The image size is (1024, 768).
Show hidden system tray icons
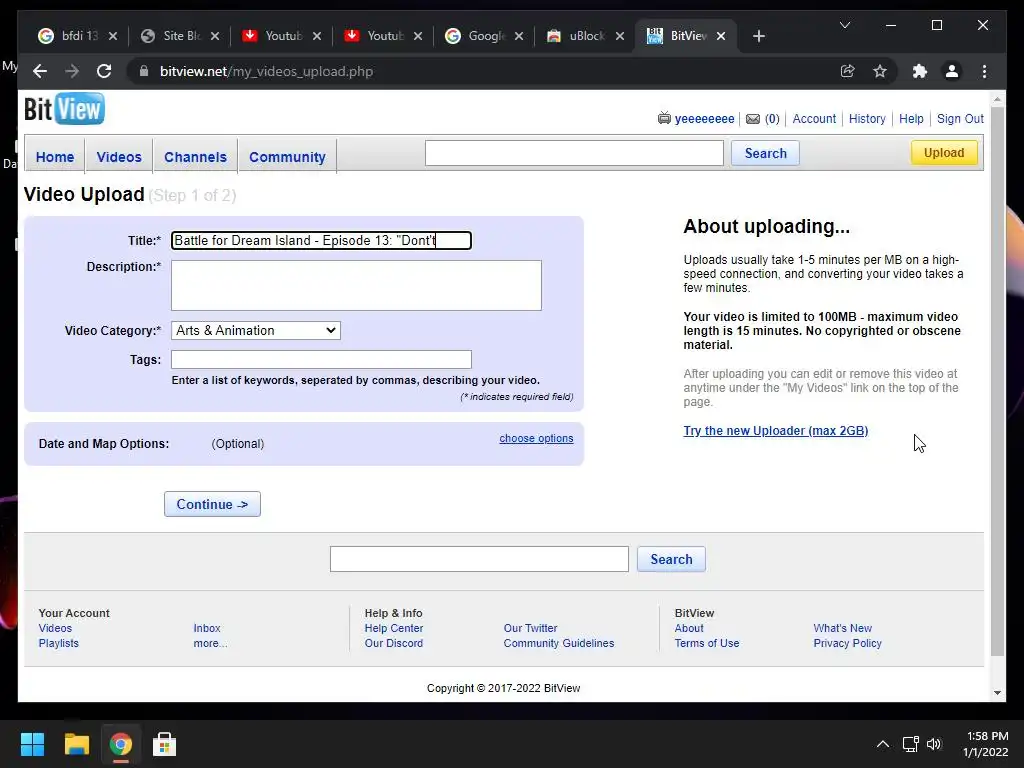click(882, 744)
